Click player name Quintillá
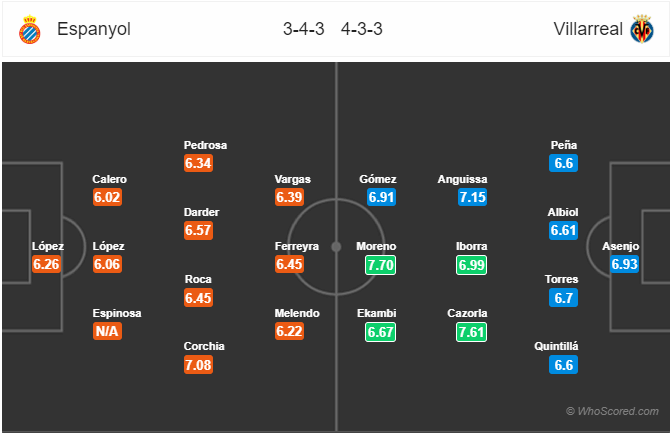 [556, 346]
